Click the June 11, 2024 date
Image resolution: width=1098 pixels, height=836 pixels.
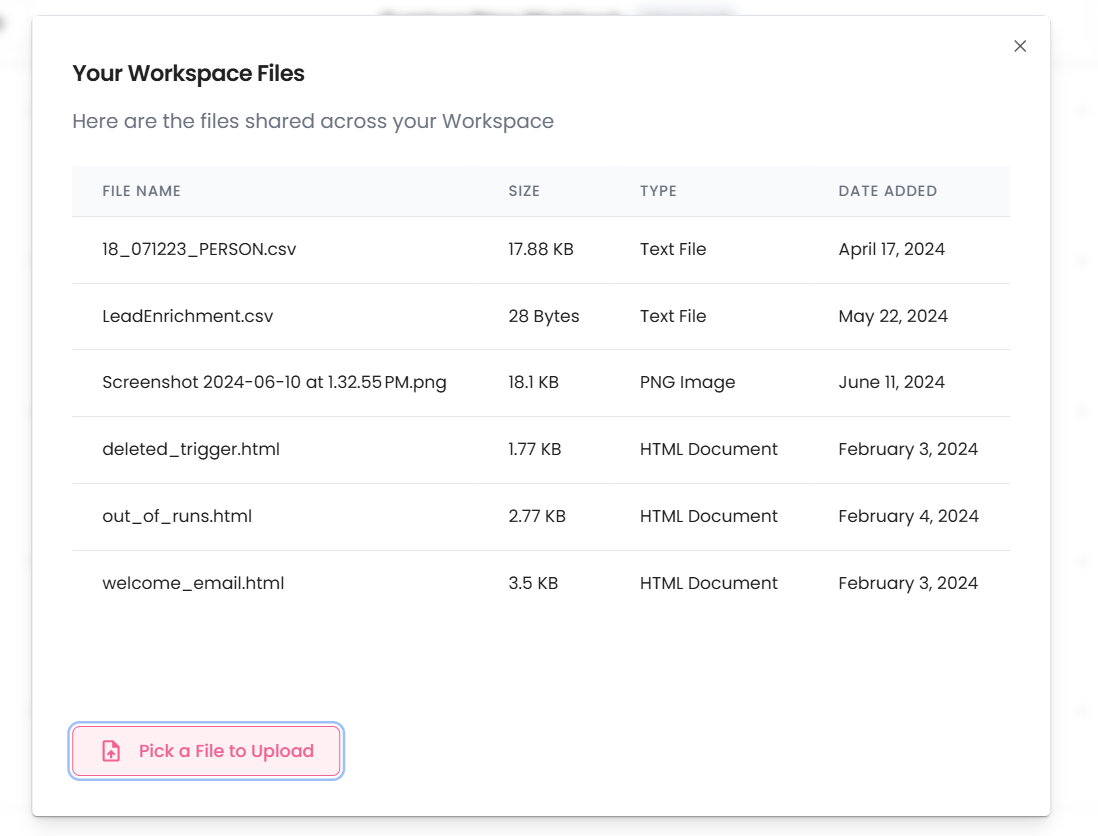891,382
